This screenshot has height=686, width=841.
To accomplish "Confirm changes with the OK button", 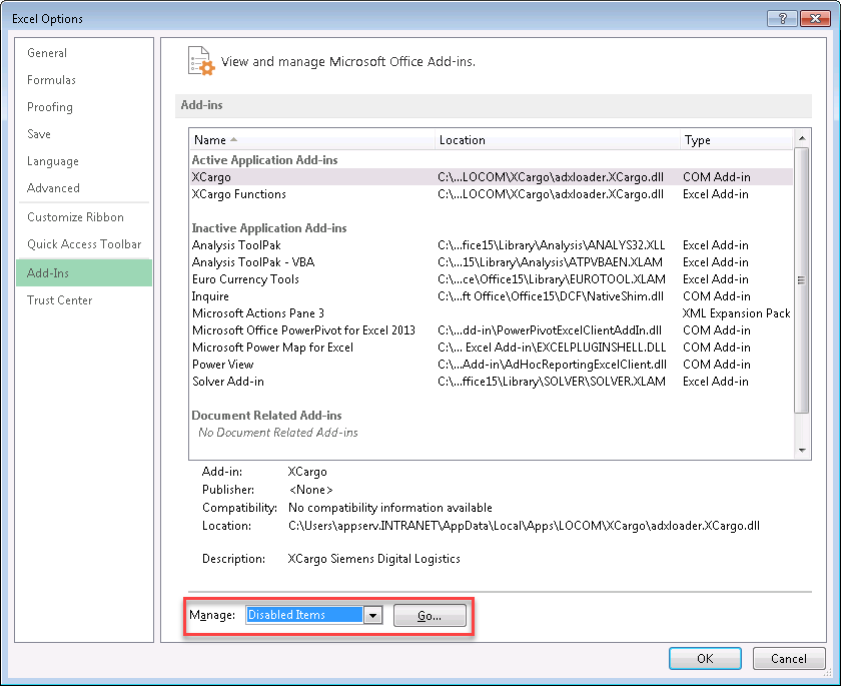I will (x=705, y=658).
